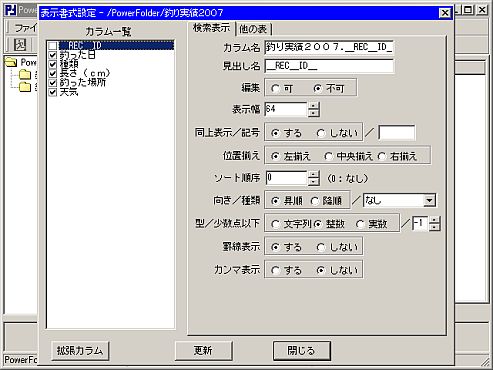Viewport: 493px width, 370px height.
Task: Click the 拡張カラム button
Action: [80, 351]
